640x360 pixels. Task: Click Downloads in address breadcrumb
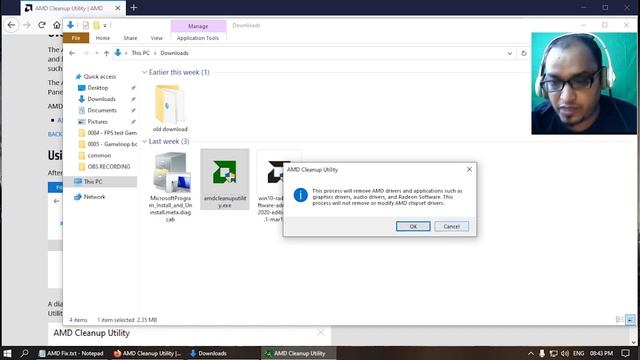click(174, 53)
